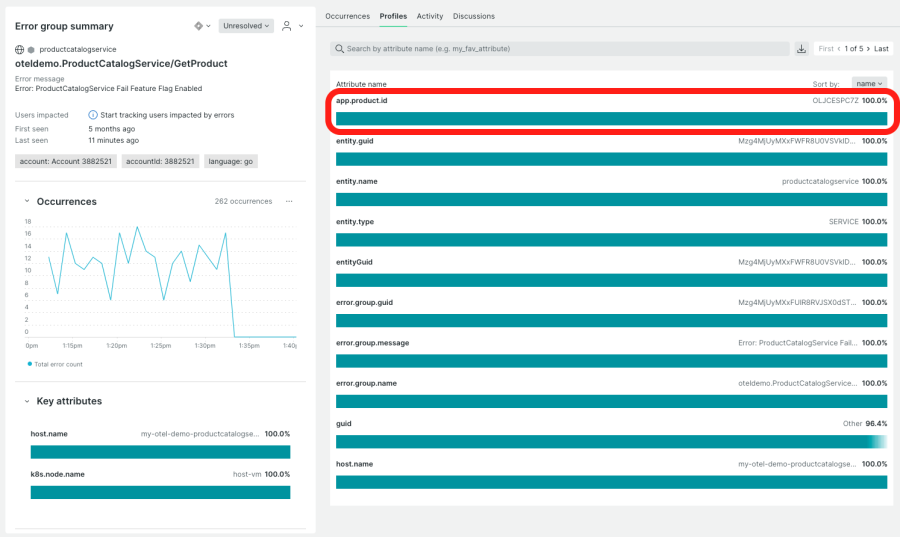The image size is (900, 537).
Task: Click the host-vm value for k8s.node.name
Action: click(247, 474)
